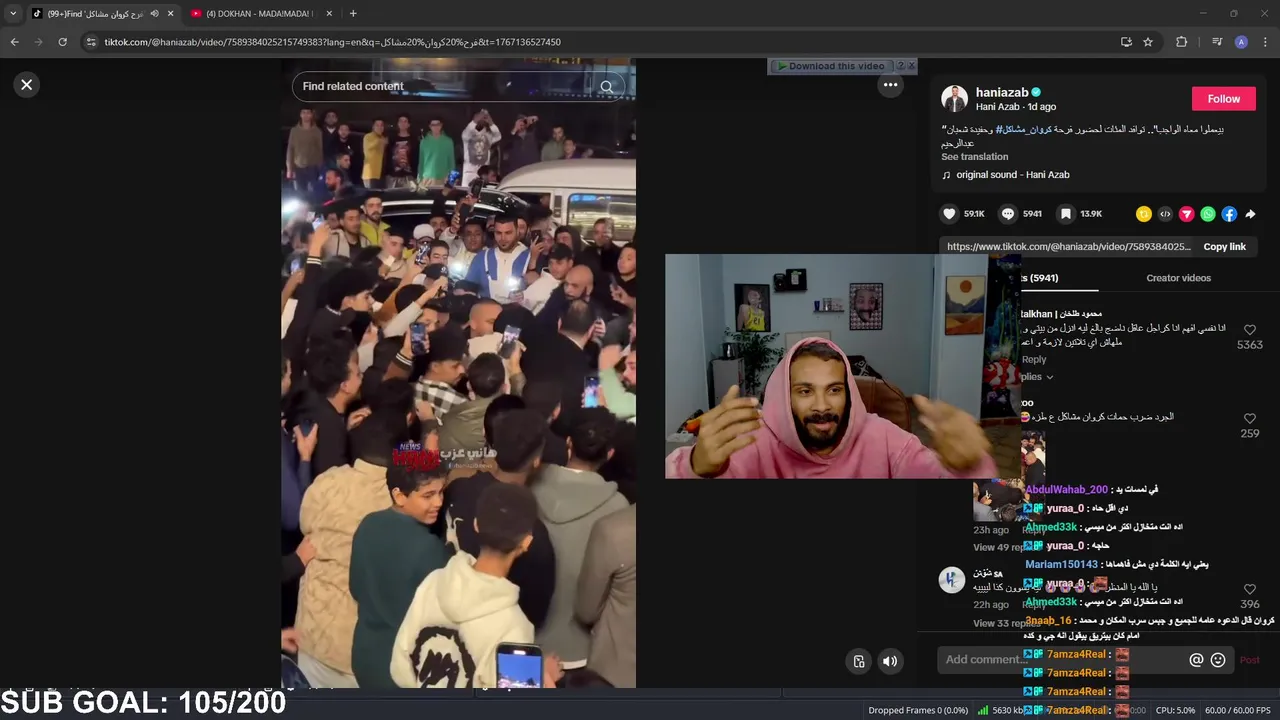Open the media controls music icon
1280x720 pixels.
(x=1217, y=42)
